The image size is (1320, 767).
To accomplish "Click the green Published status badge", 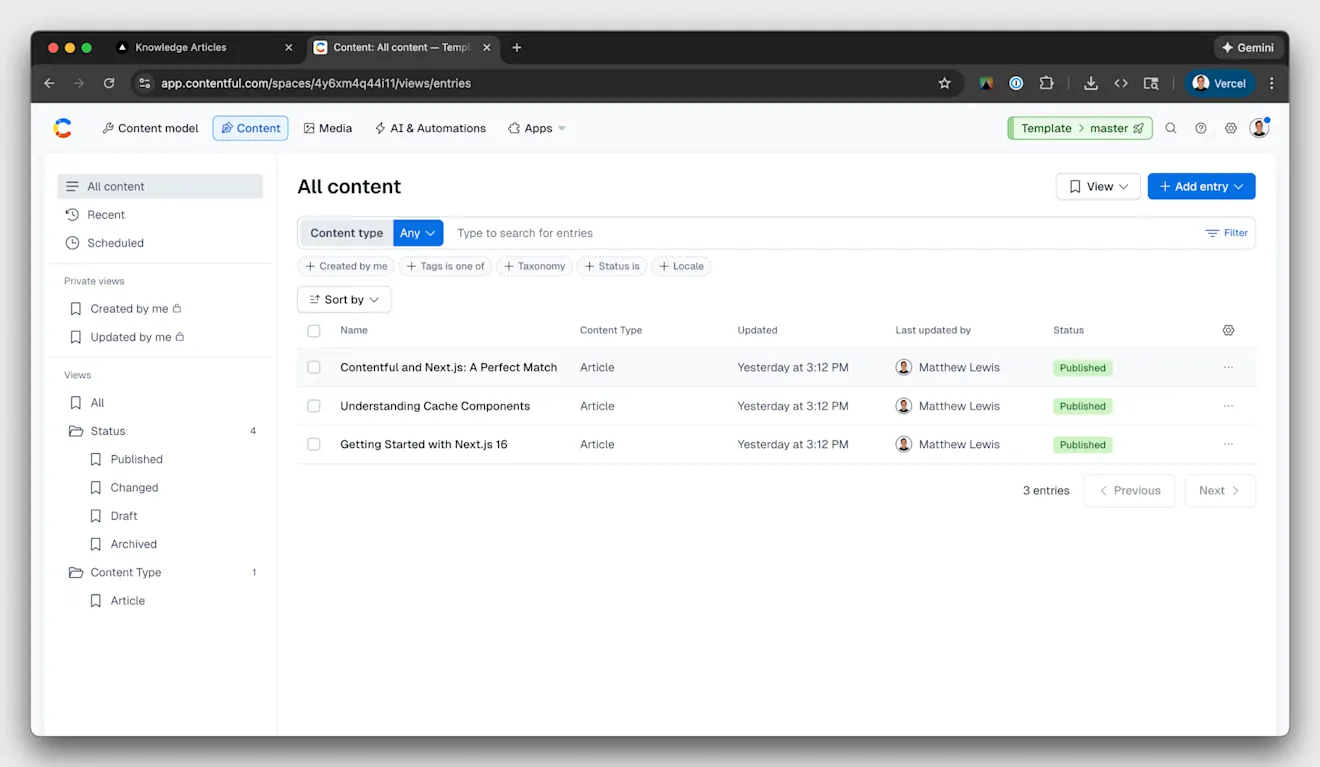I will point(1082,367).
